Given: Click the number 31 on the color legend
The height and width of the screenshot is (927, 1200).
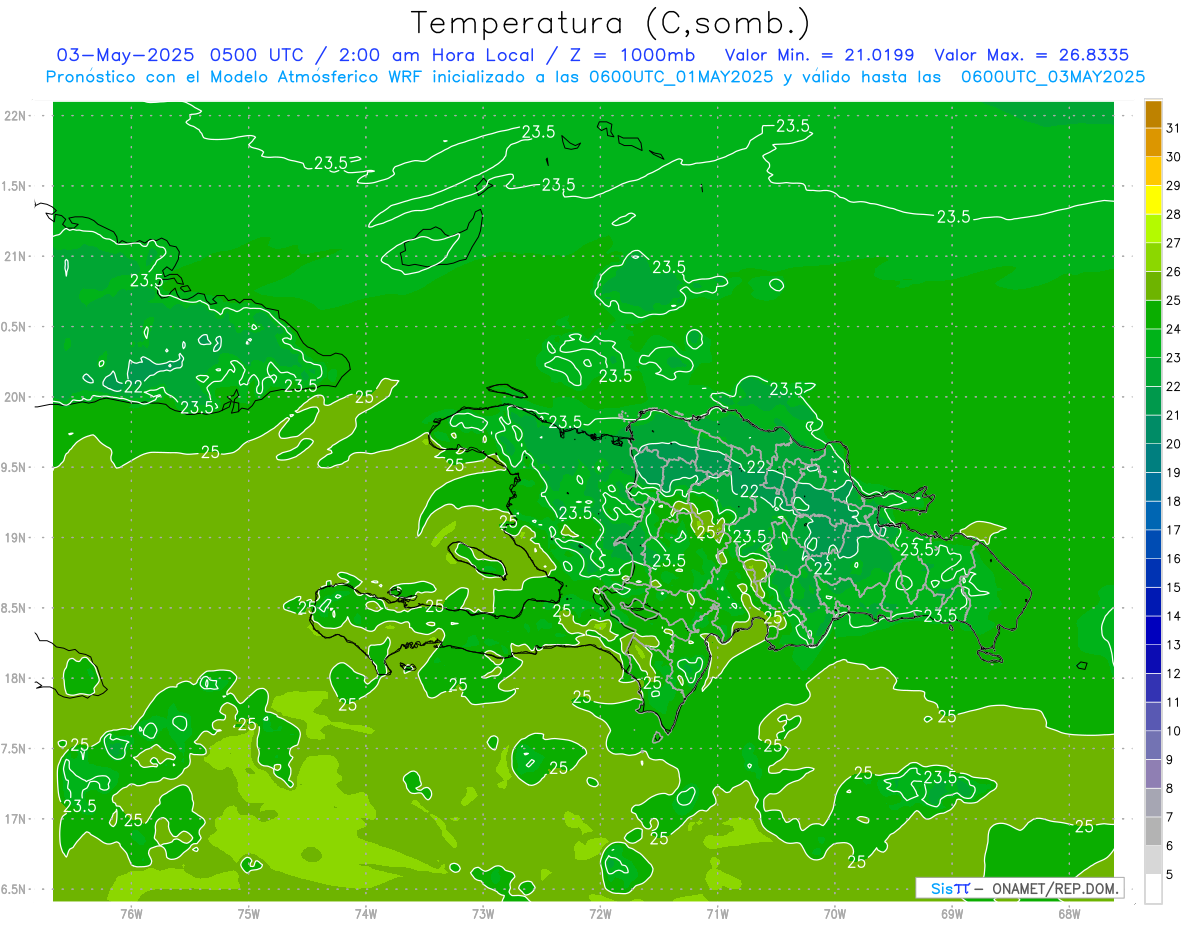Looking at the screenshot, I should pyautogui.click(x=1174, y=128).
